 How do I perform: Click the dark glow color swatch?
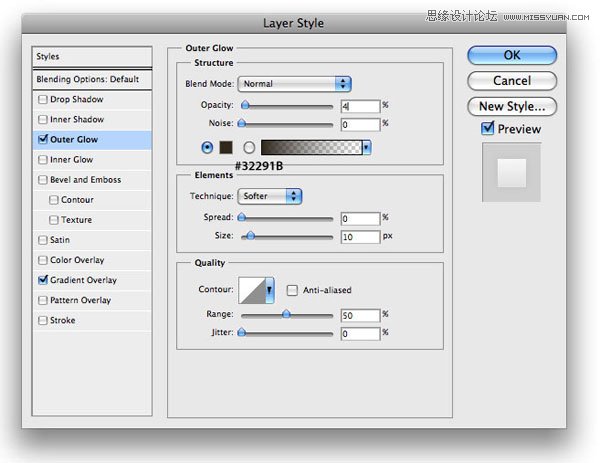tap(226, 147)
